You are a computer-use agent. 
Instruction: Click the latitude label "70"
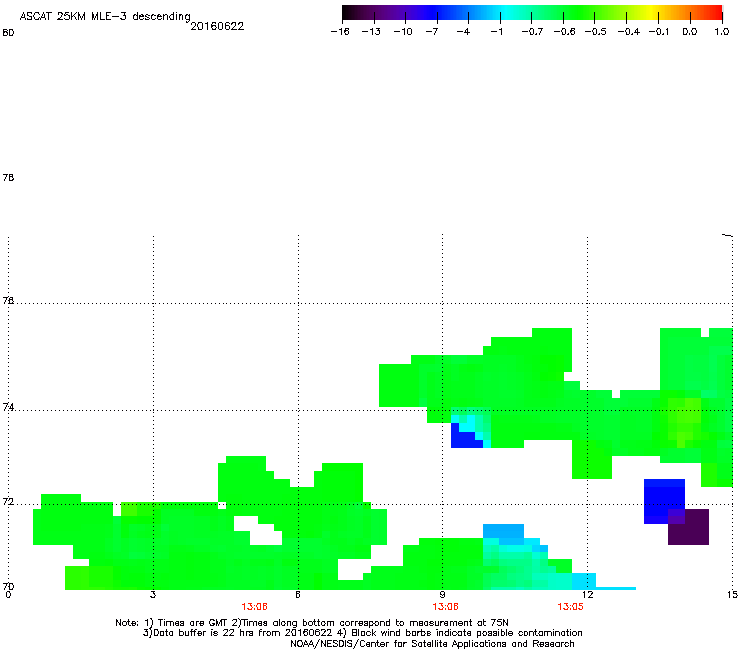(x=8, y=586)
